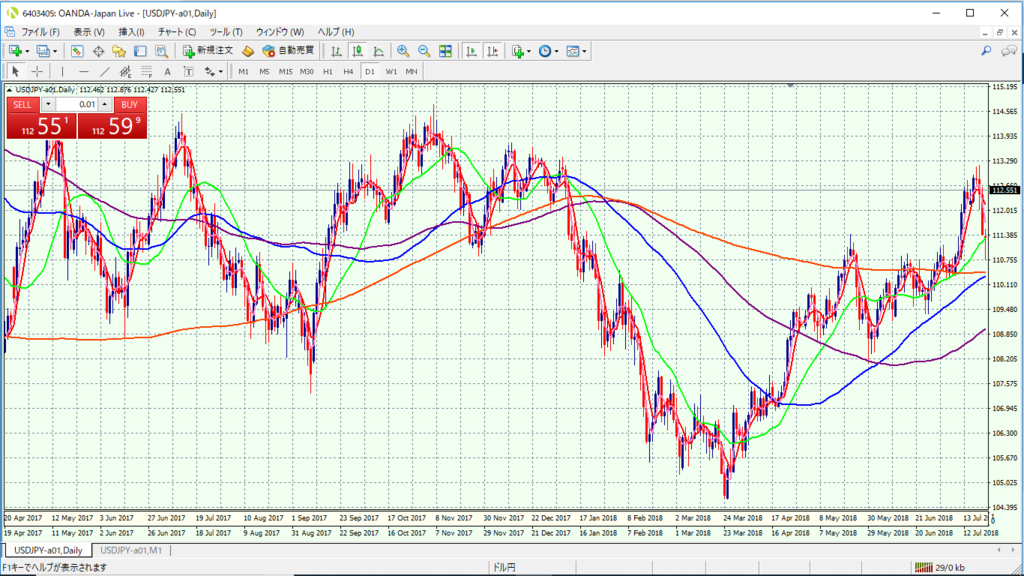Switch chart to line chart icon

[378, 51]
